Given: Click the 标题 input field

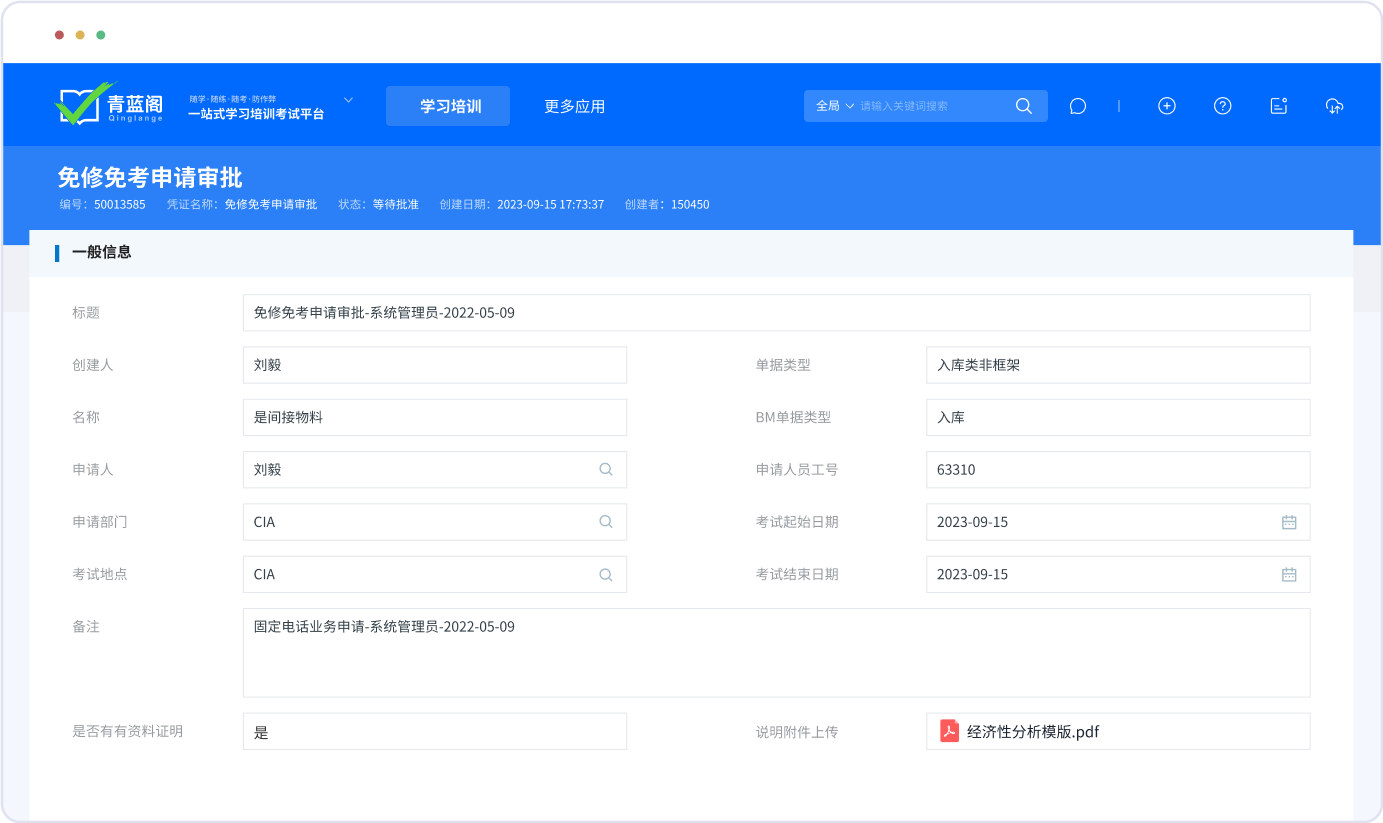Looking at the screenshot, I should (x=775, y=313).
